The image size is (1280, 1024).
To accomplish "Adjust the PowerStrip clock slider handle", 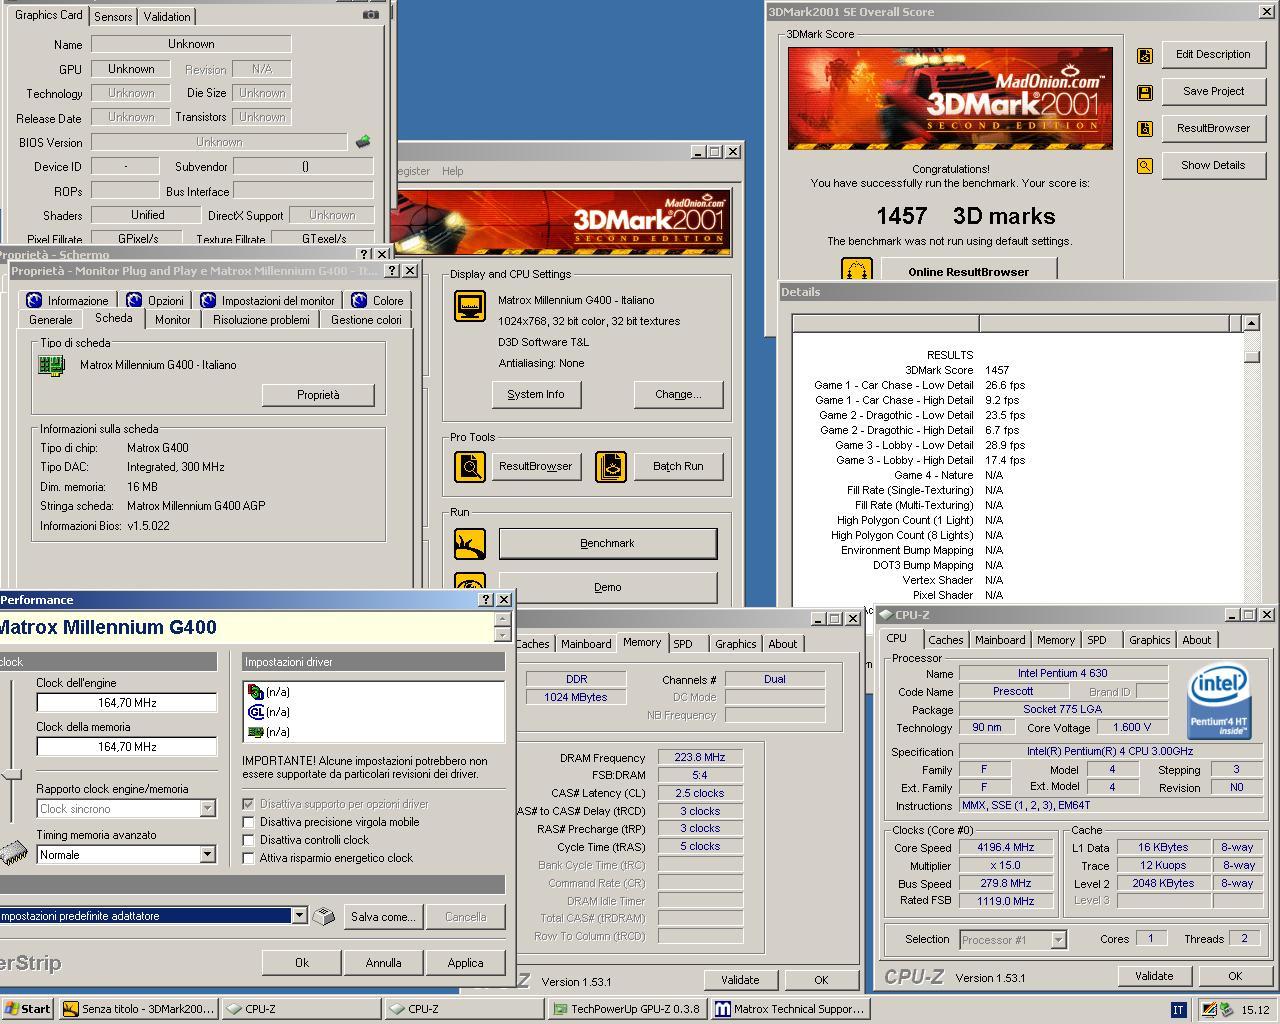I will [11, 775].
